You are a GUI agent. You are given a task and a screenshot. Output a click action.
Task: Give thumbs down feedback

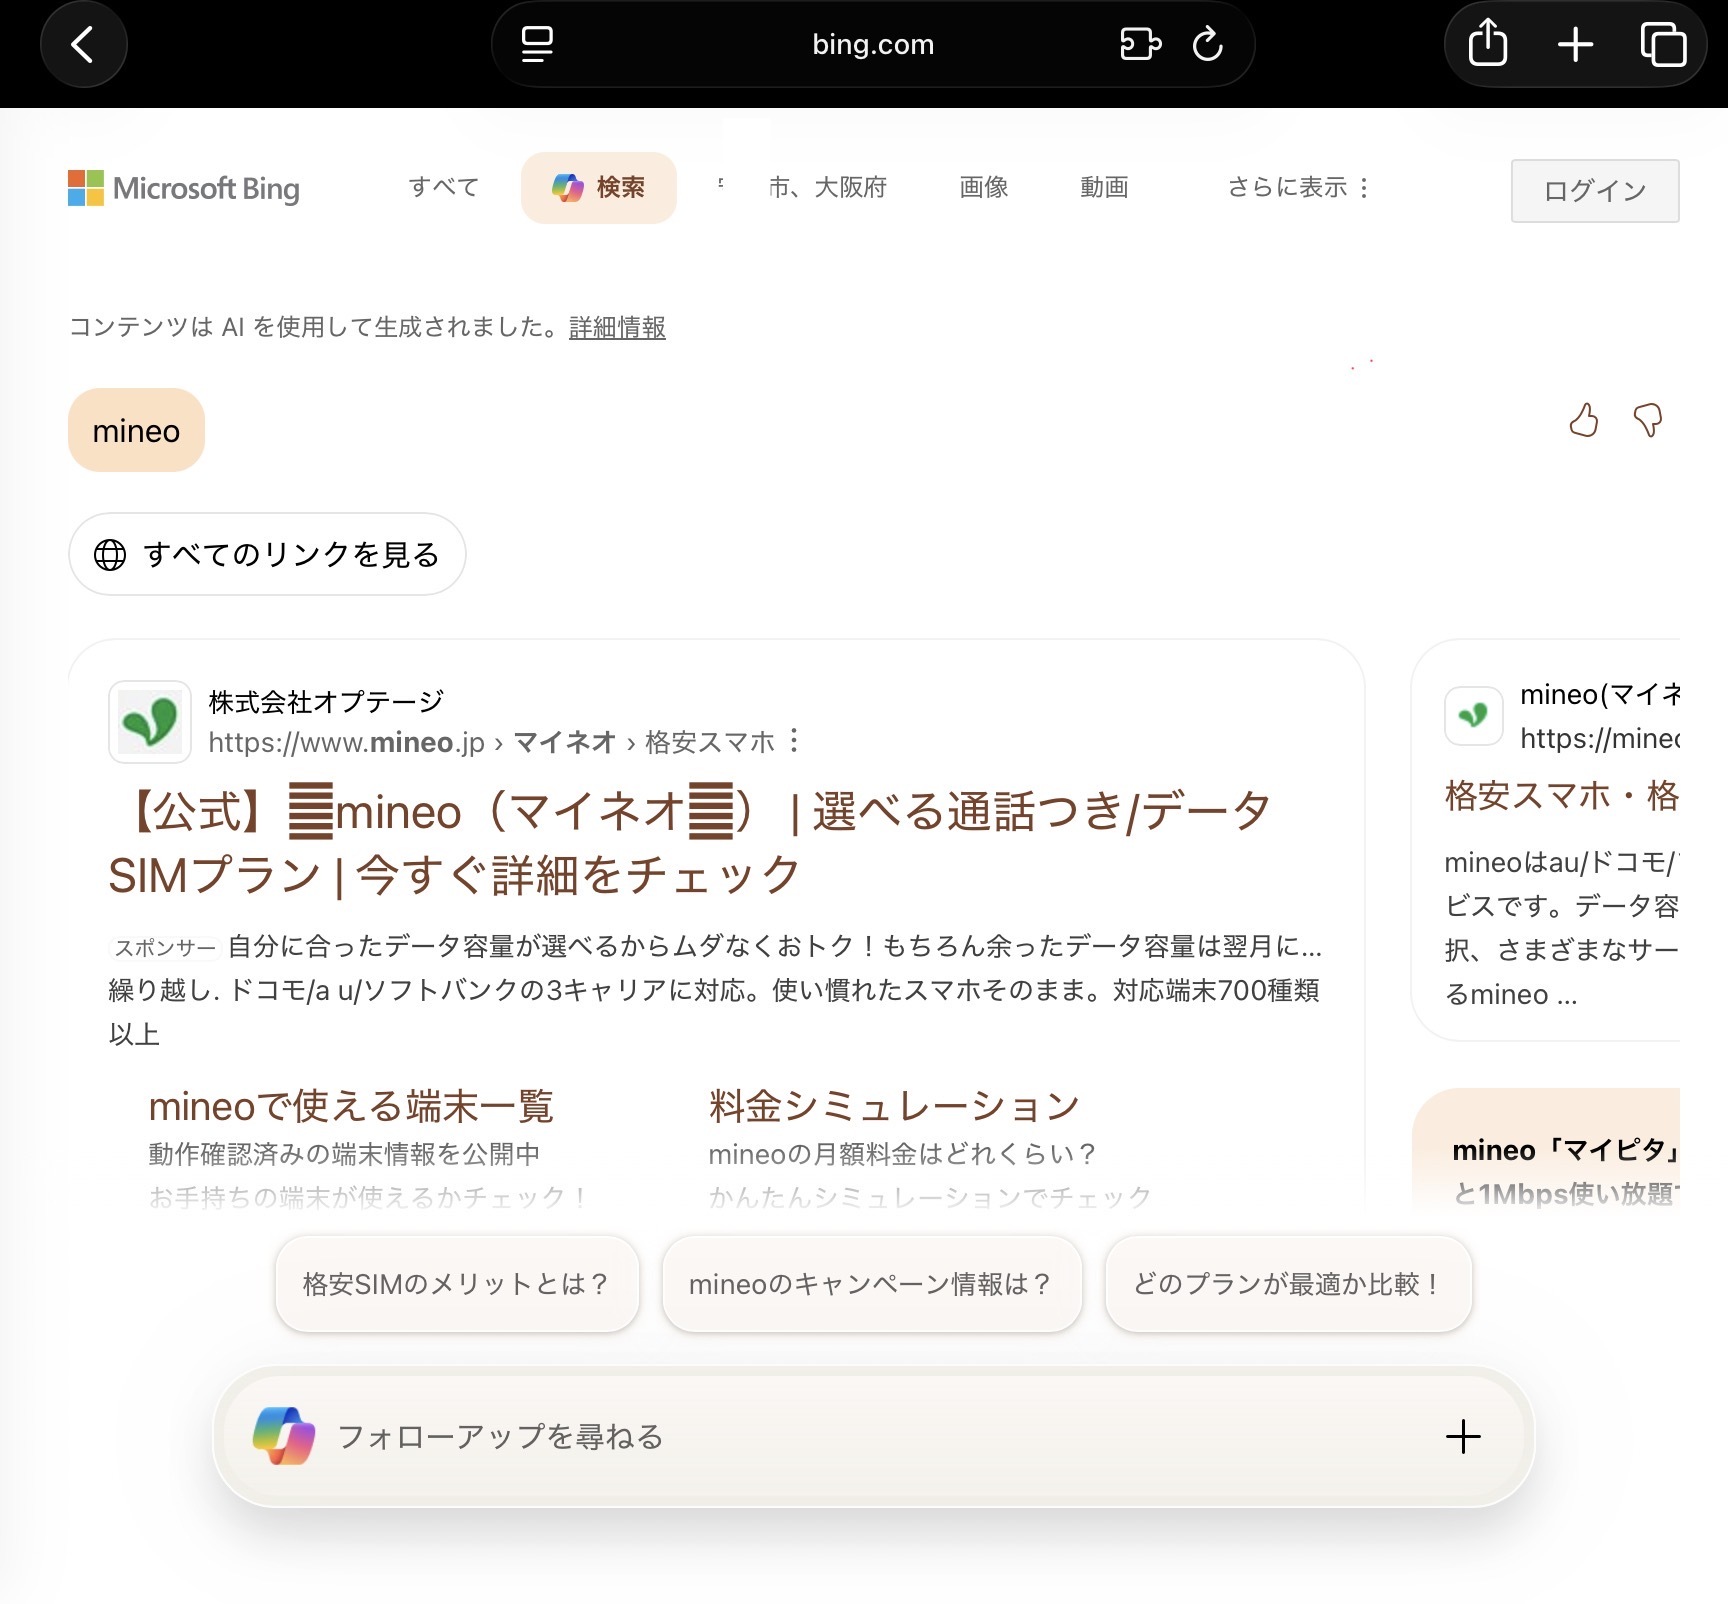[x=1648, y=421]
